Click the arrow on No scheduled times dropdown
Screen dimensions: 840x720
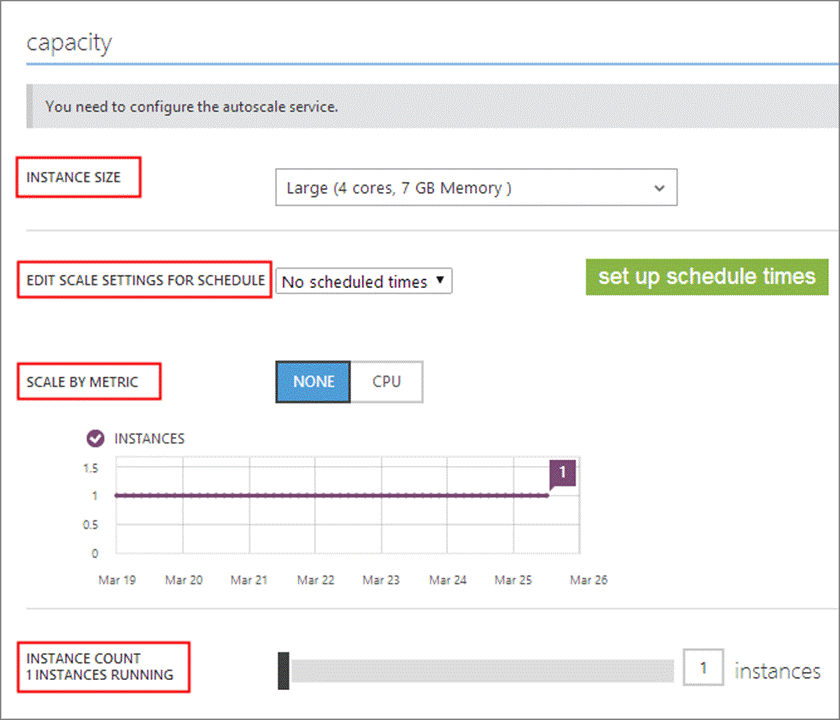441,282
